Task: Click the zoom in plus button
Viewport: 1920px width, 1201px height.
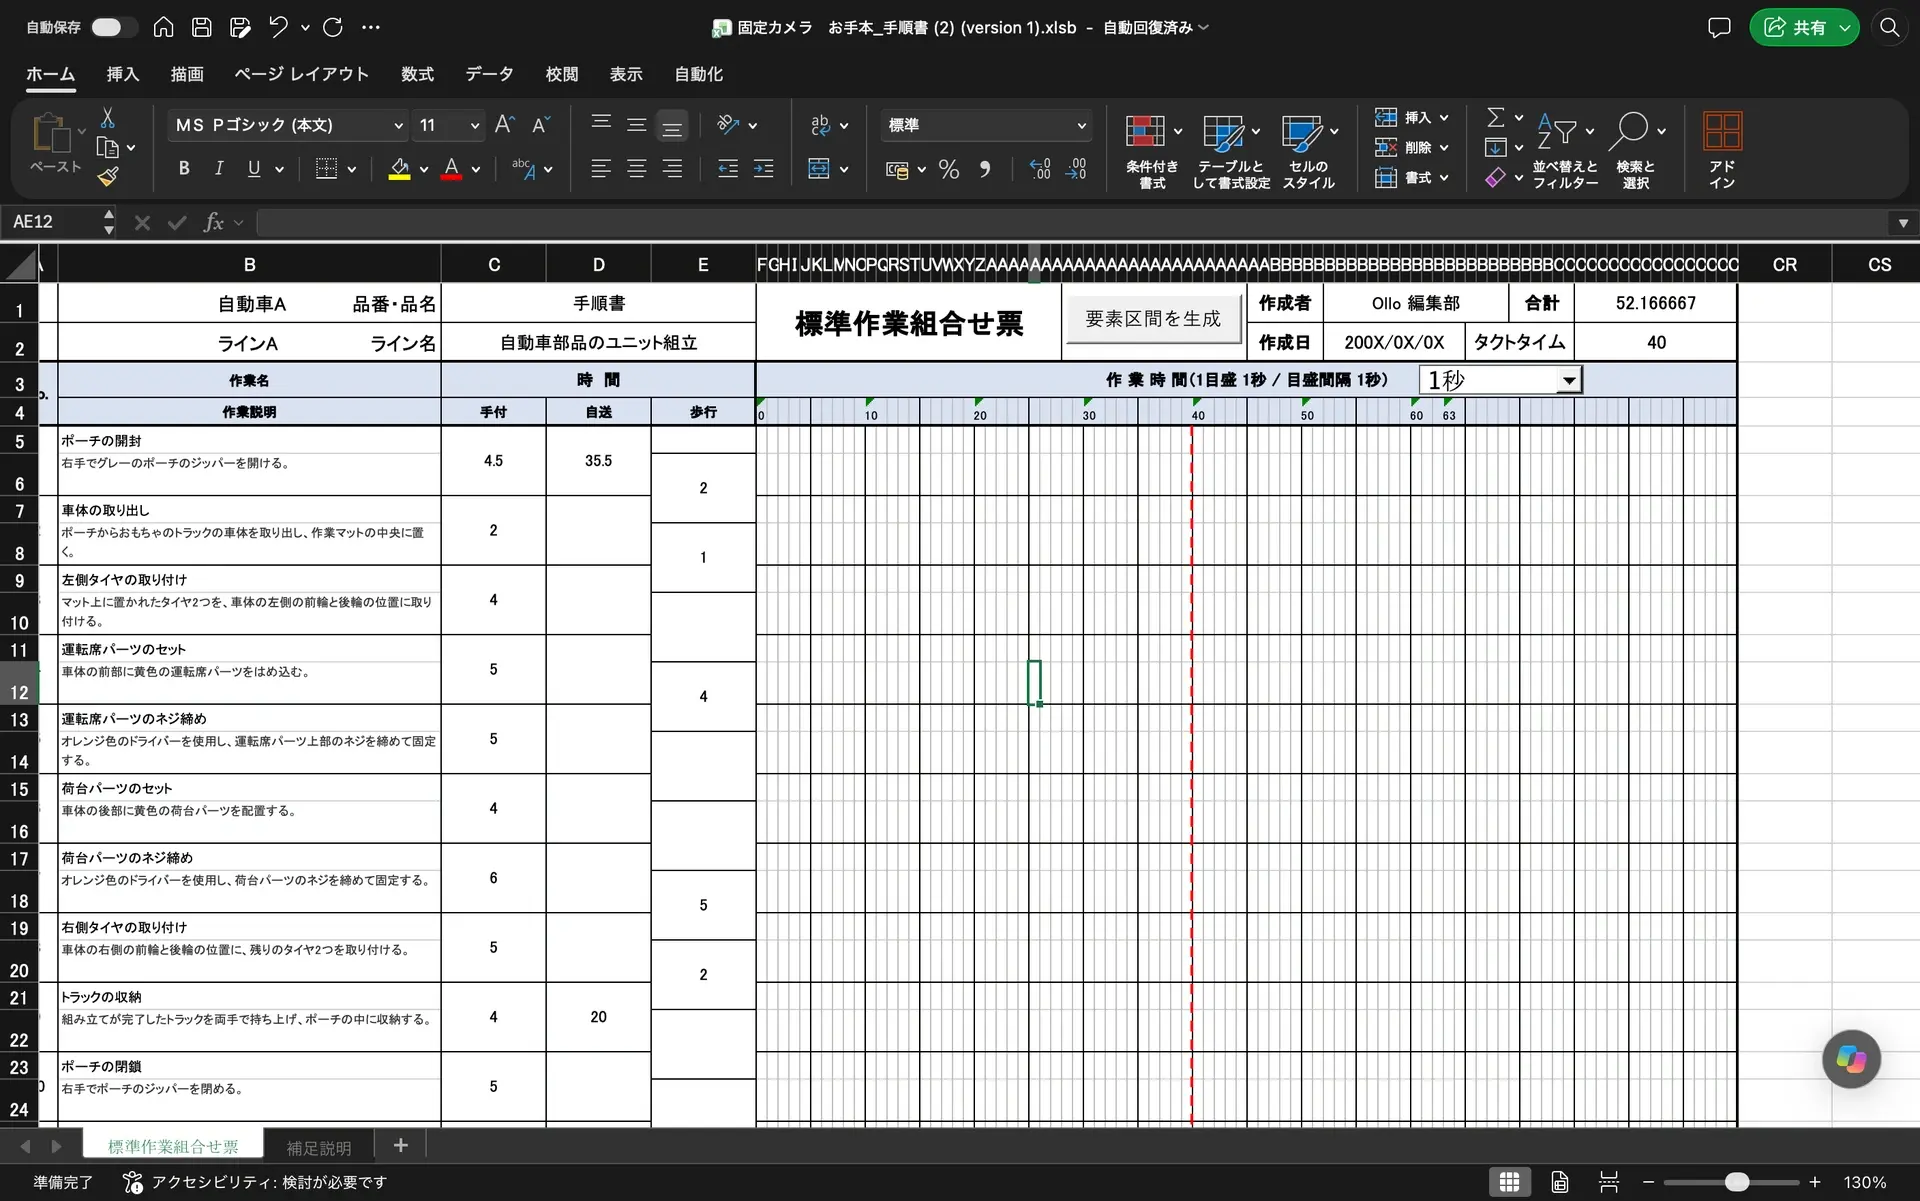Action: tap(1814, 1182)
